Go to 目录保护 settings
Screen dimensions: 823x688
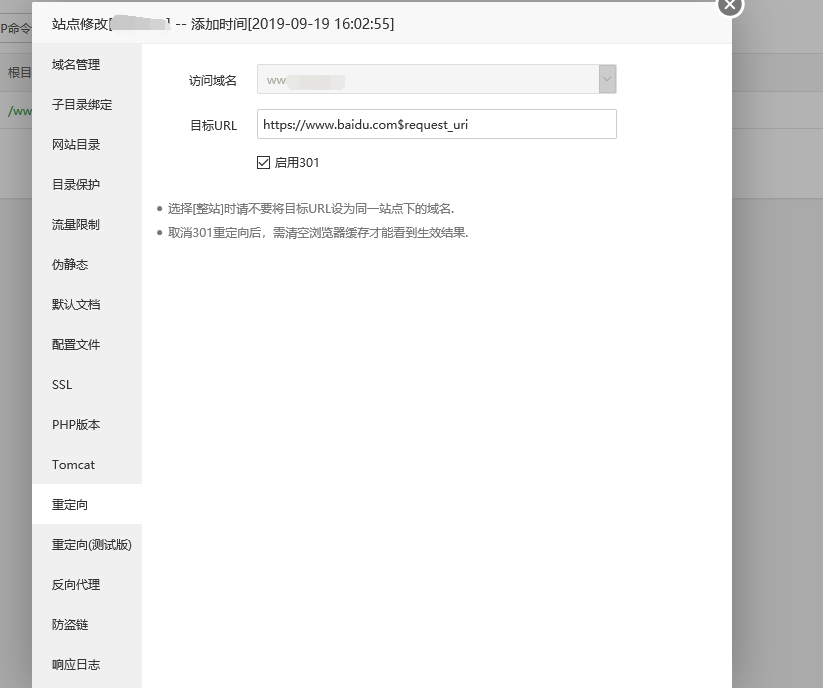click(87, 184)
